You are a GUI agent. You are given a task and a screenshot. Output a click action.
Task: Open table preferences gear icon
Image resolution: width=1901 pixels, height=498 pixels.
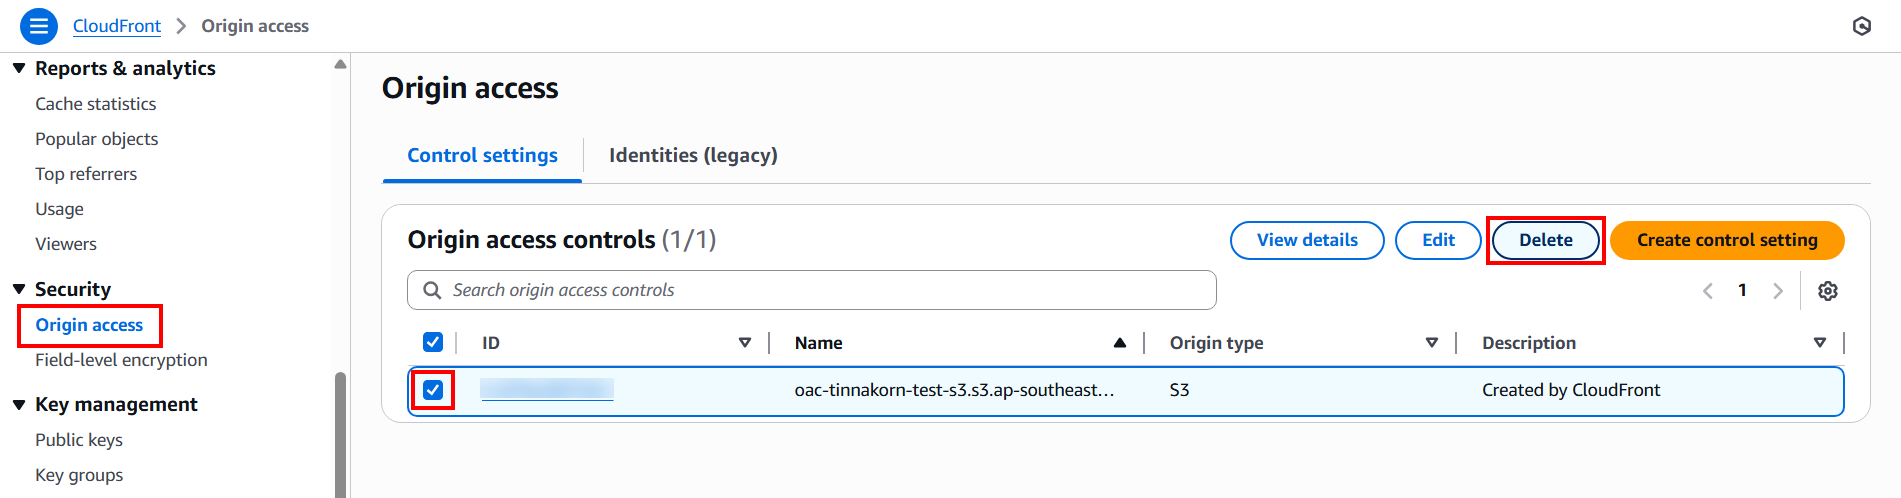[x=1827, y=291]
